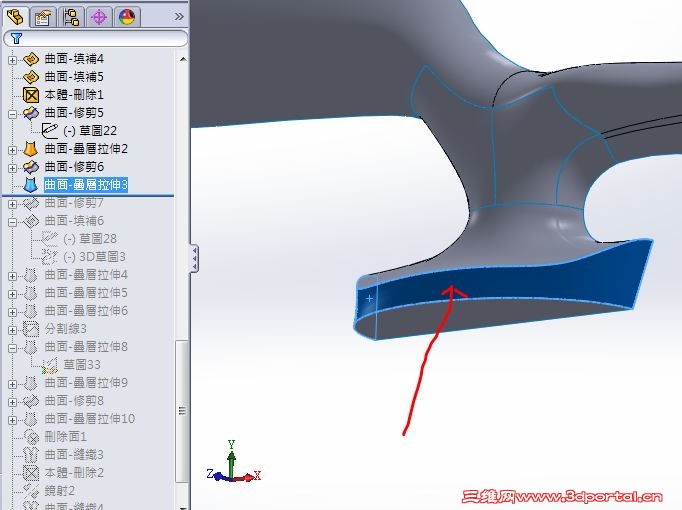
Task: Click the feature tree filter field
Action: [96, 38]
